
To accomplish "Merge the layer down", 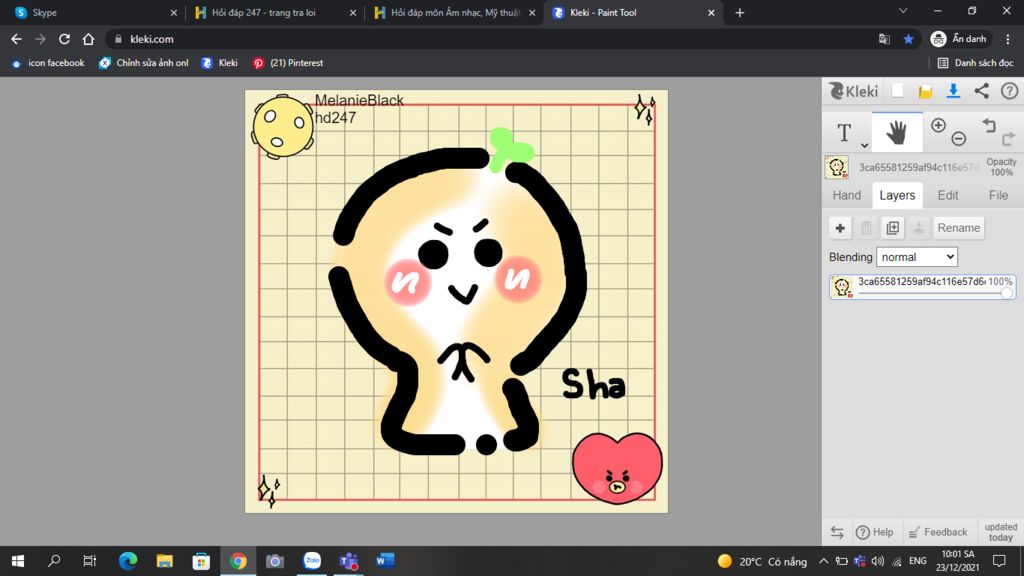I will [919, 228].
